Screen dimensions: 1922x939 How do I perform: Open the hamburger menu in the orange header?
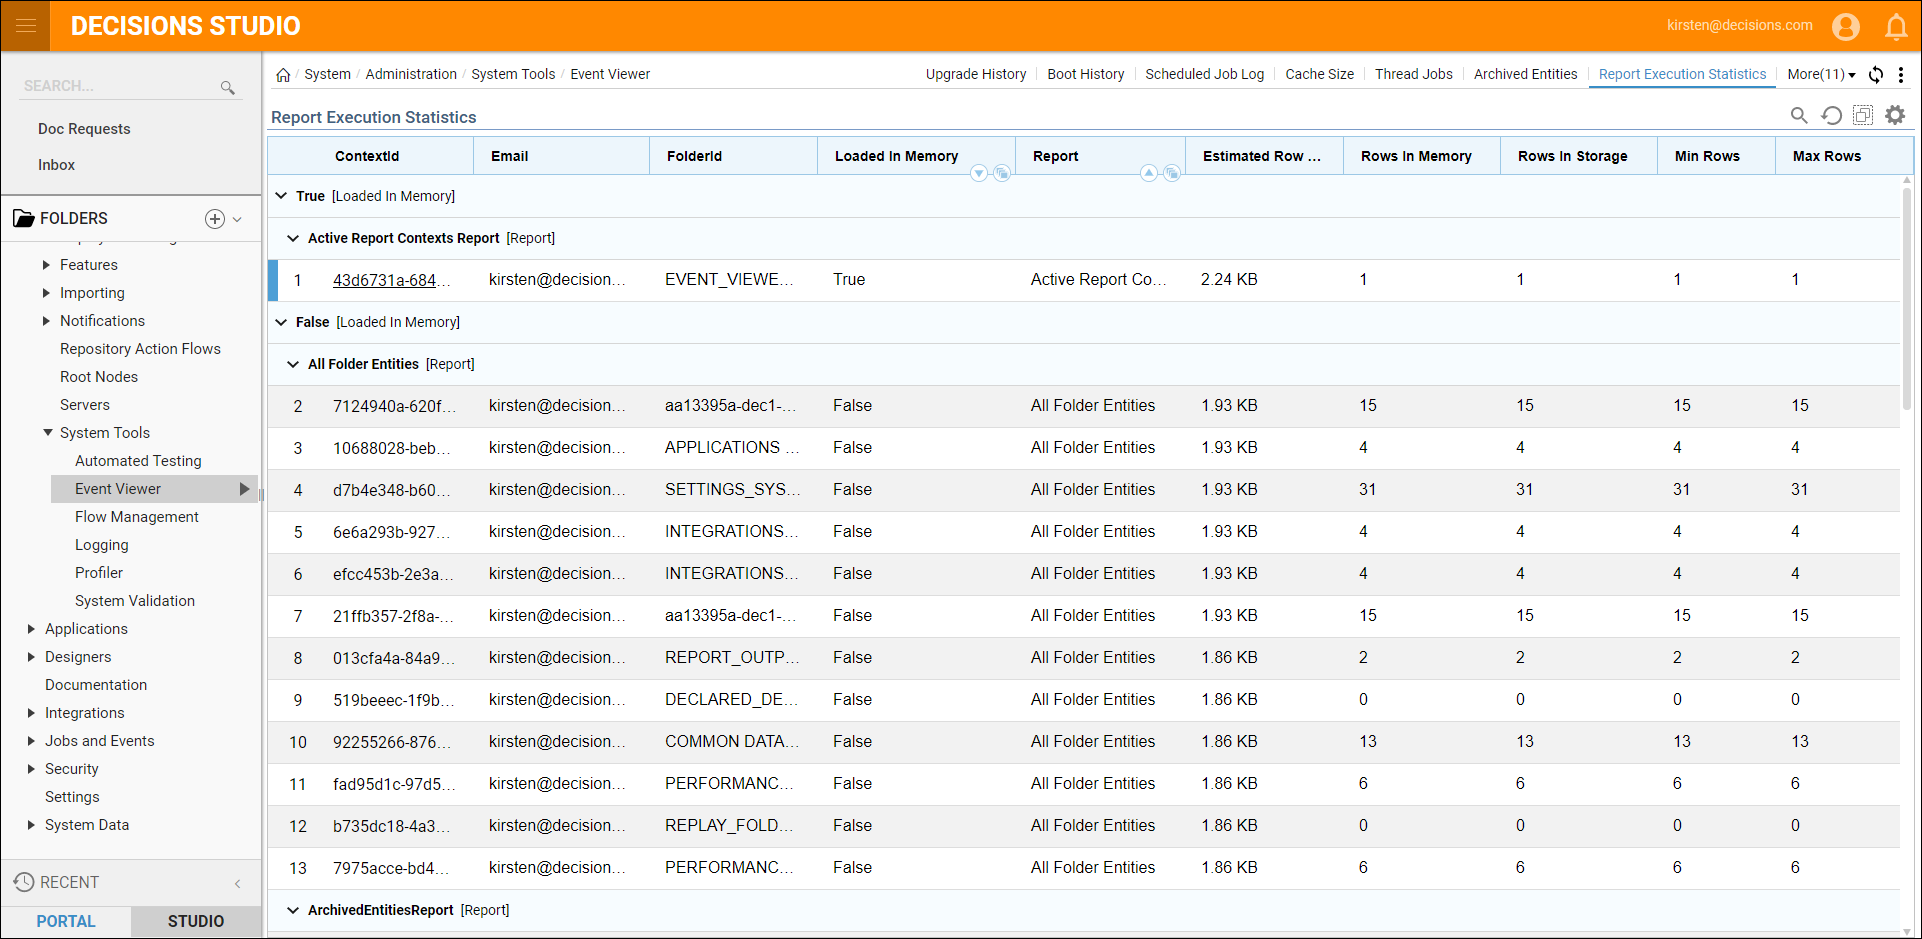pos(26,26)
